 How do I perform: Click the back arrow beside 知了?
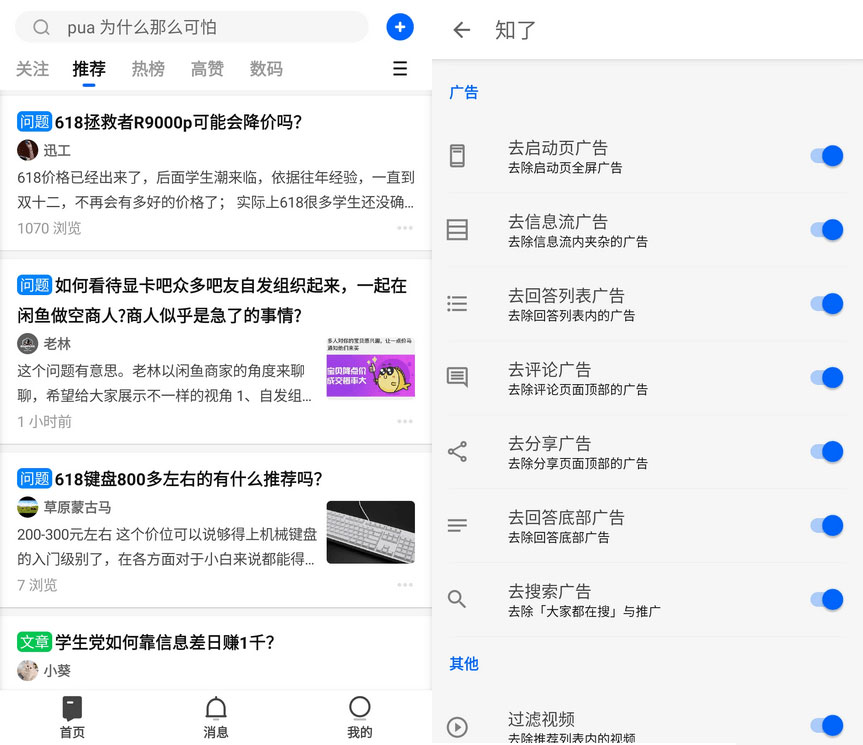click(x=461, y=31)
